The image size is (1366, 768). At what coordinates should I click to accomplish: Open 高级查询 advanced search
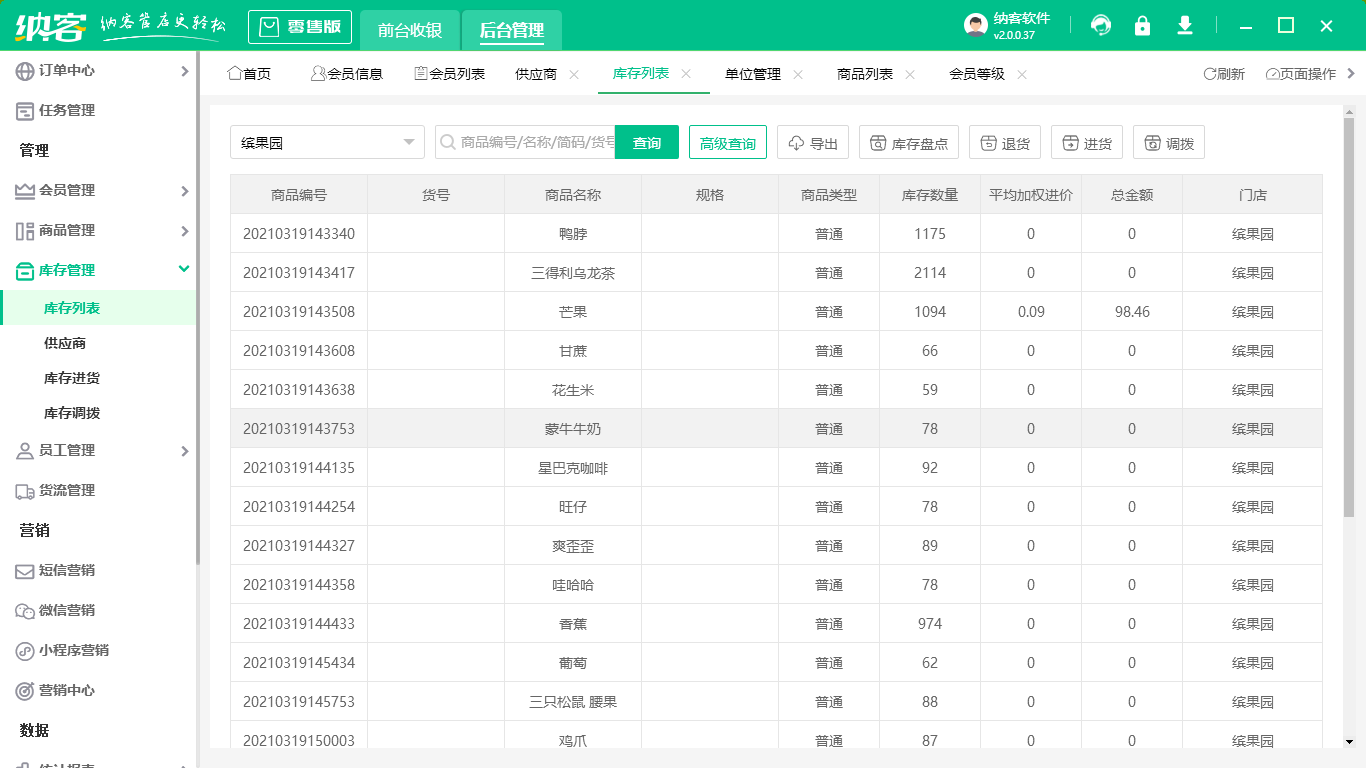coord(727,142)
